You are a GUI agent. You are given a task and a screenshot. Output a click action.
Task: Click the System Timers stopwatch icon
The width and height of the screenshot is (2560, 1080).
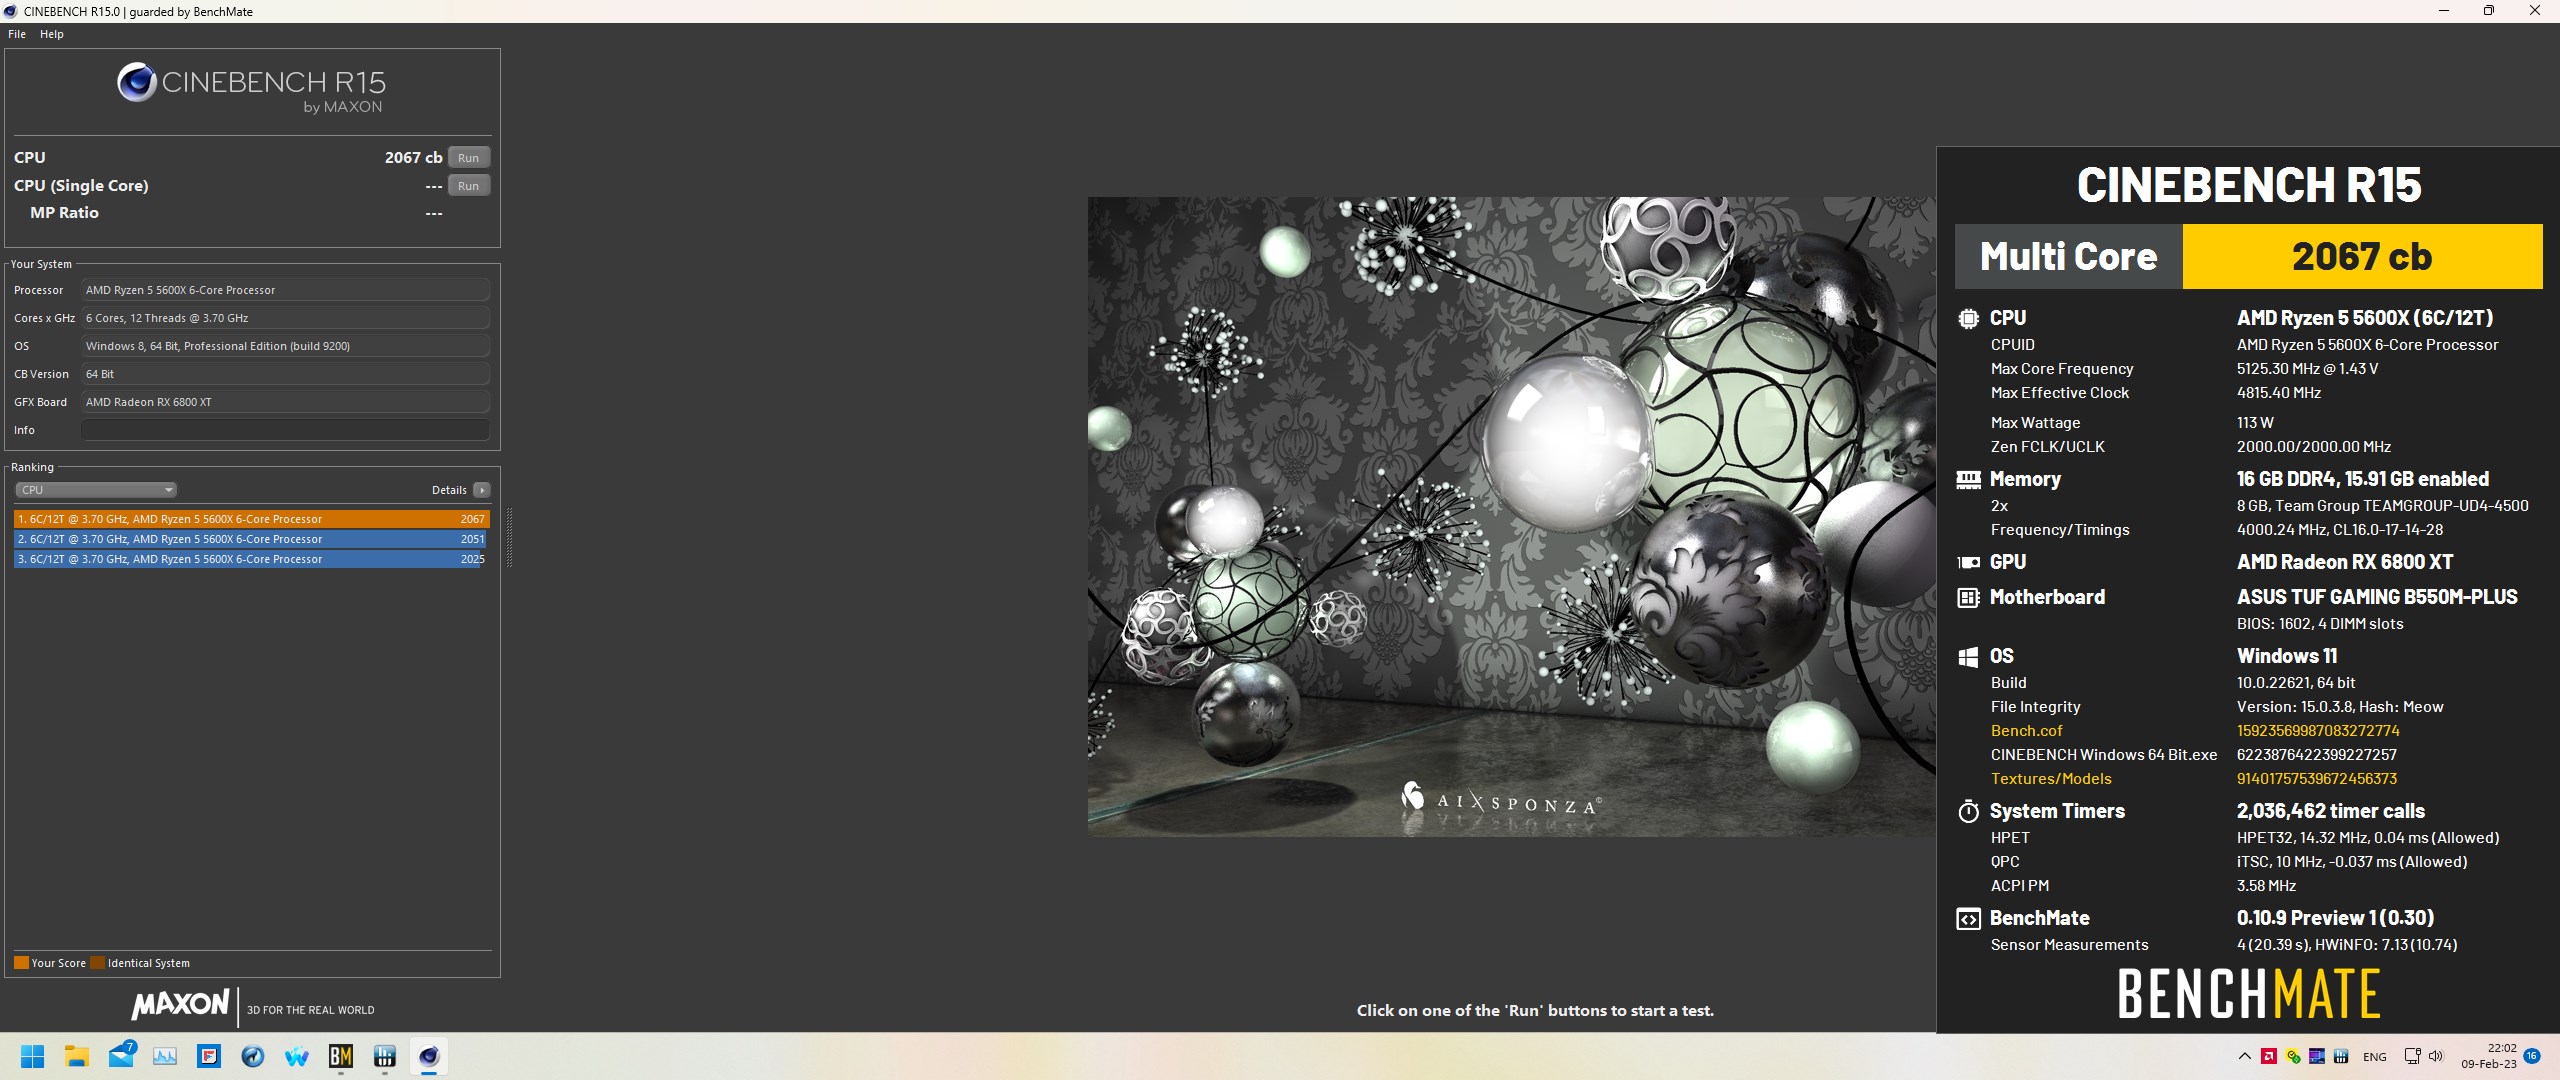pos(1968,811)
